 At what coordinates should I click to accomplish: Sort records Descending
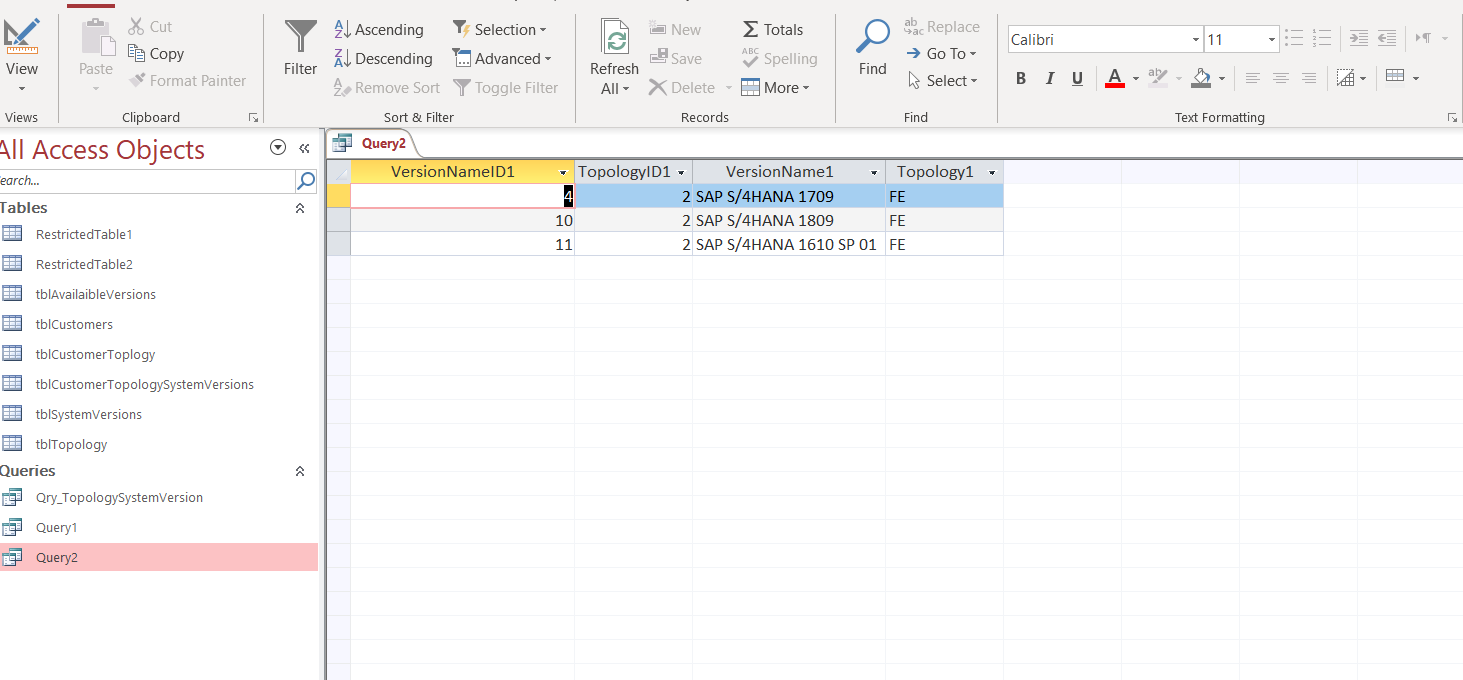[382, 59]
